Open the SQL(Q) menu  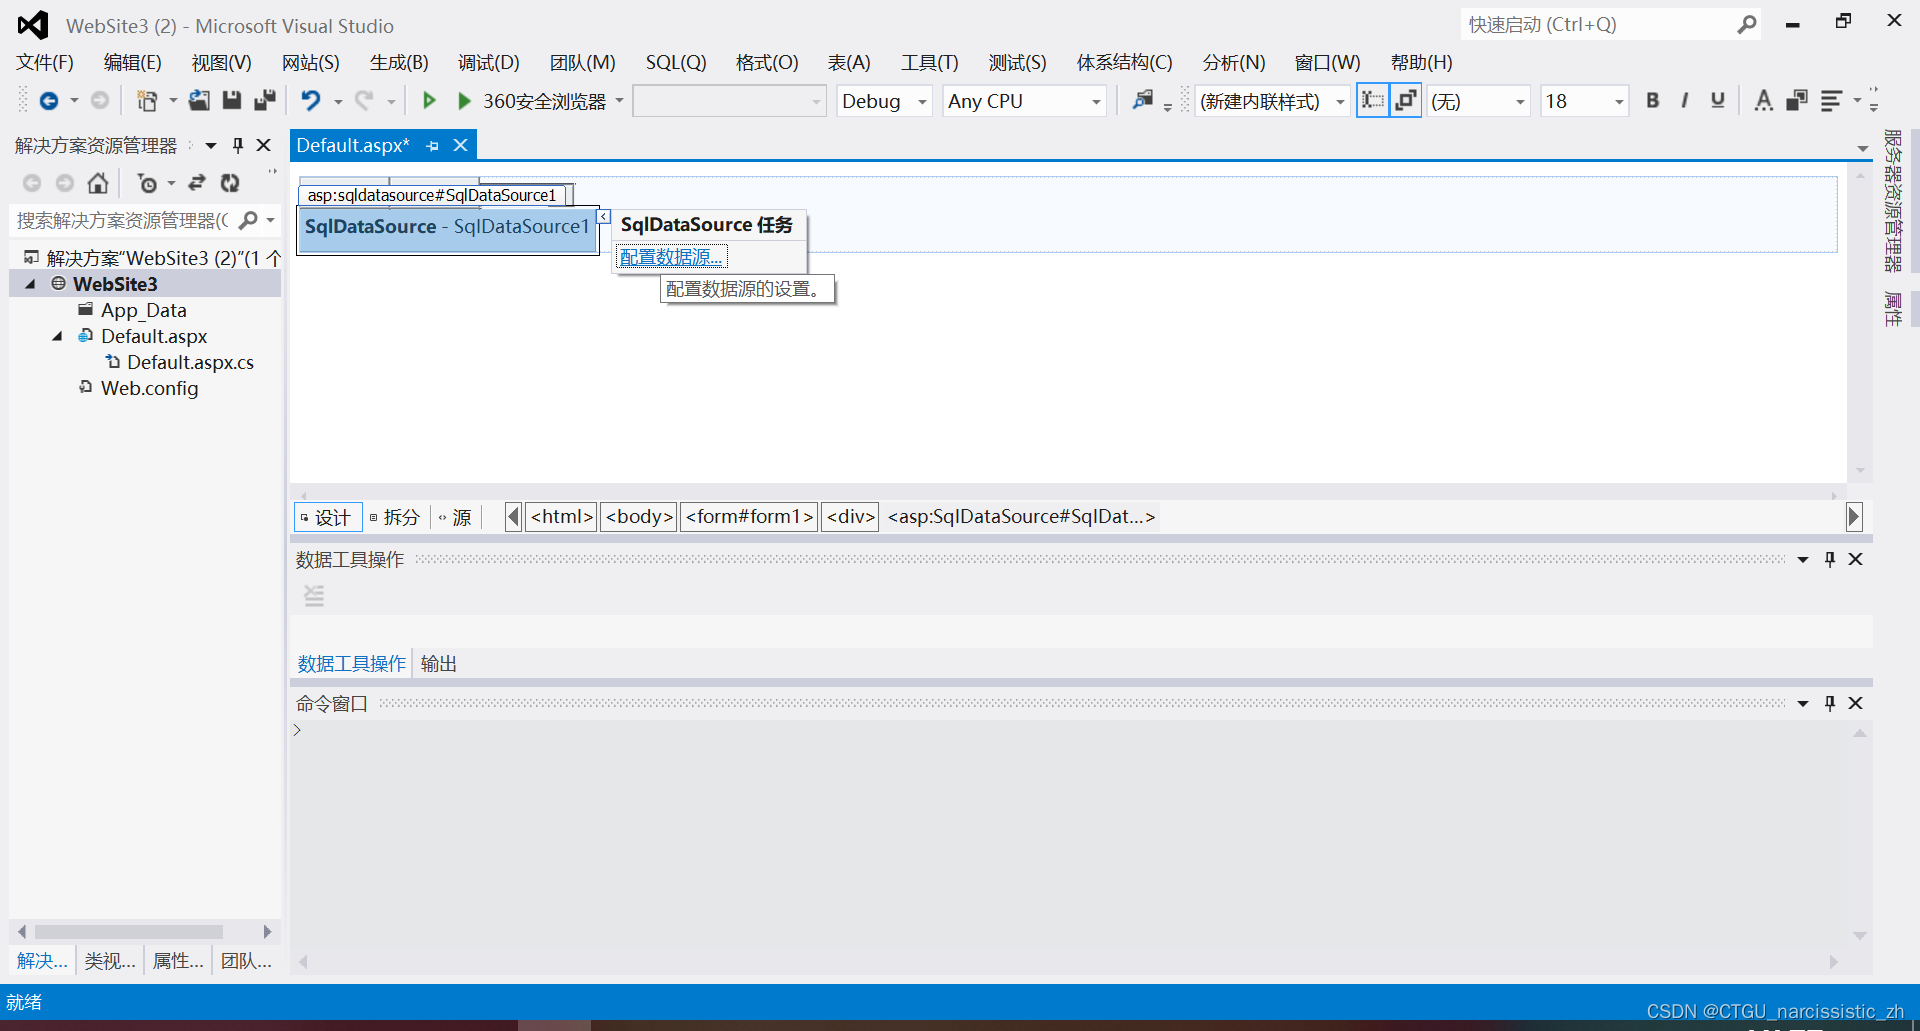pos(676,62)
